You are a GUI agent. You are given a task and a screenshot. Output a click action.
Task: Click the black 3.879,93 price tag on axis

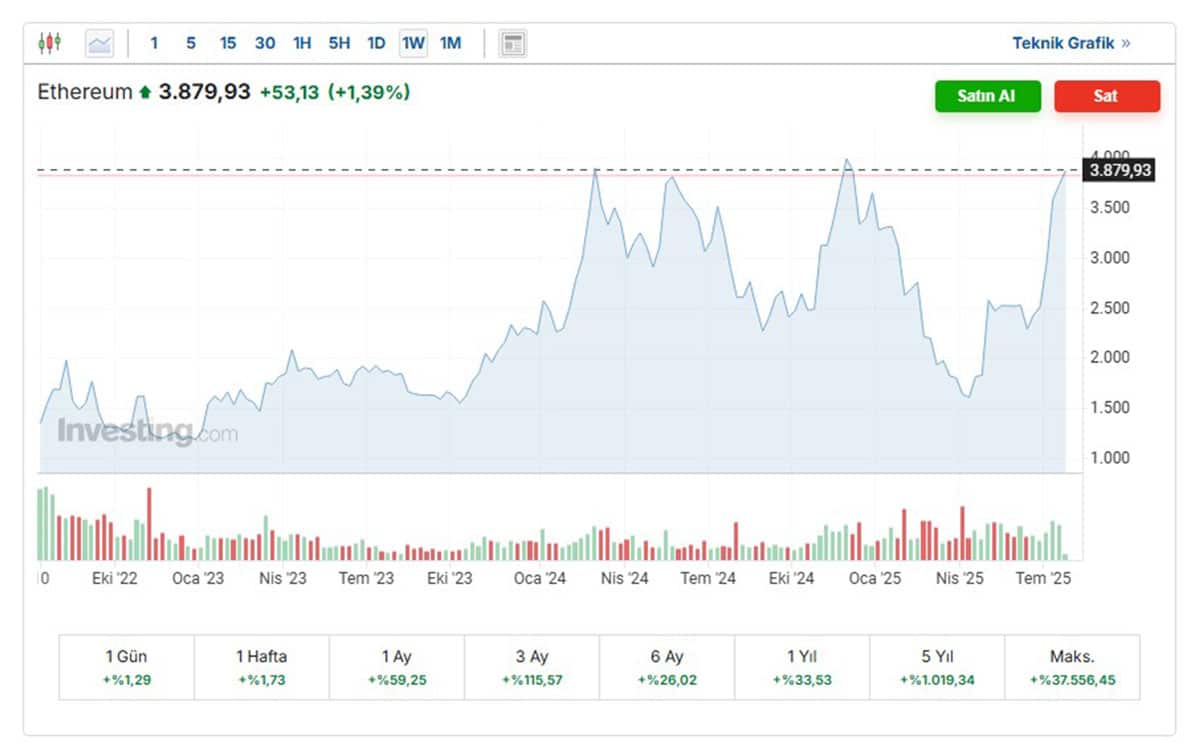click(x=1119, y=171)
